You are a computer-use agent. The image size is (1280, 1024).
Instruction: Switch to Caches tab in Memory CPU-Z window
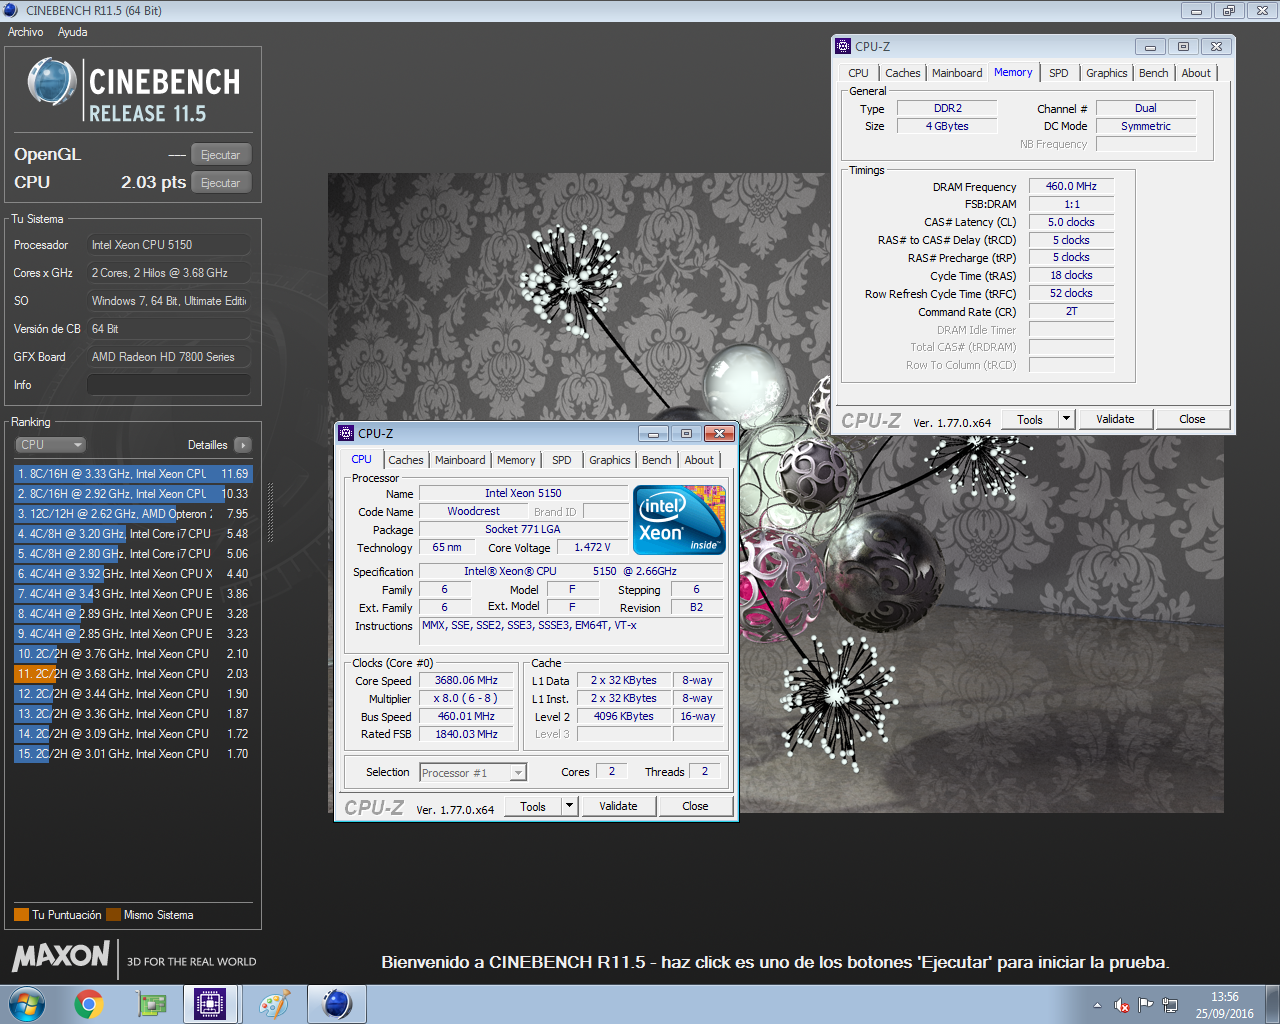(903, 73)
